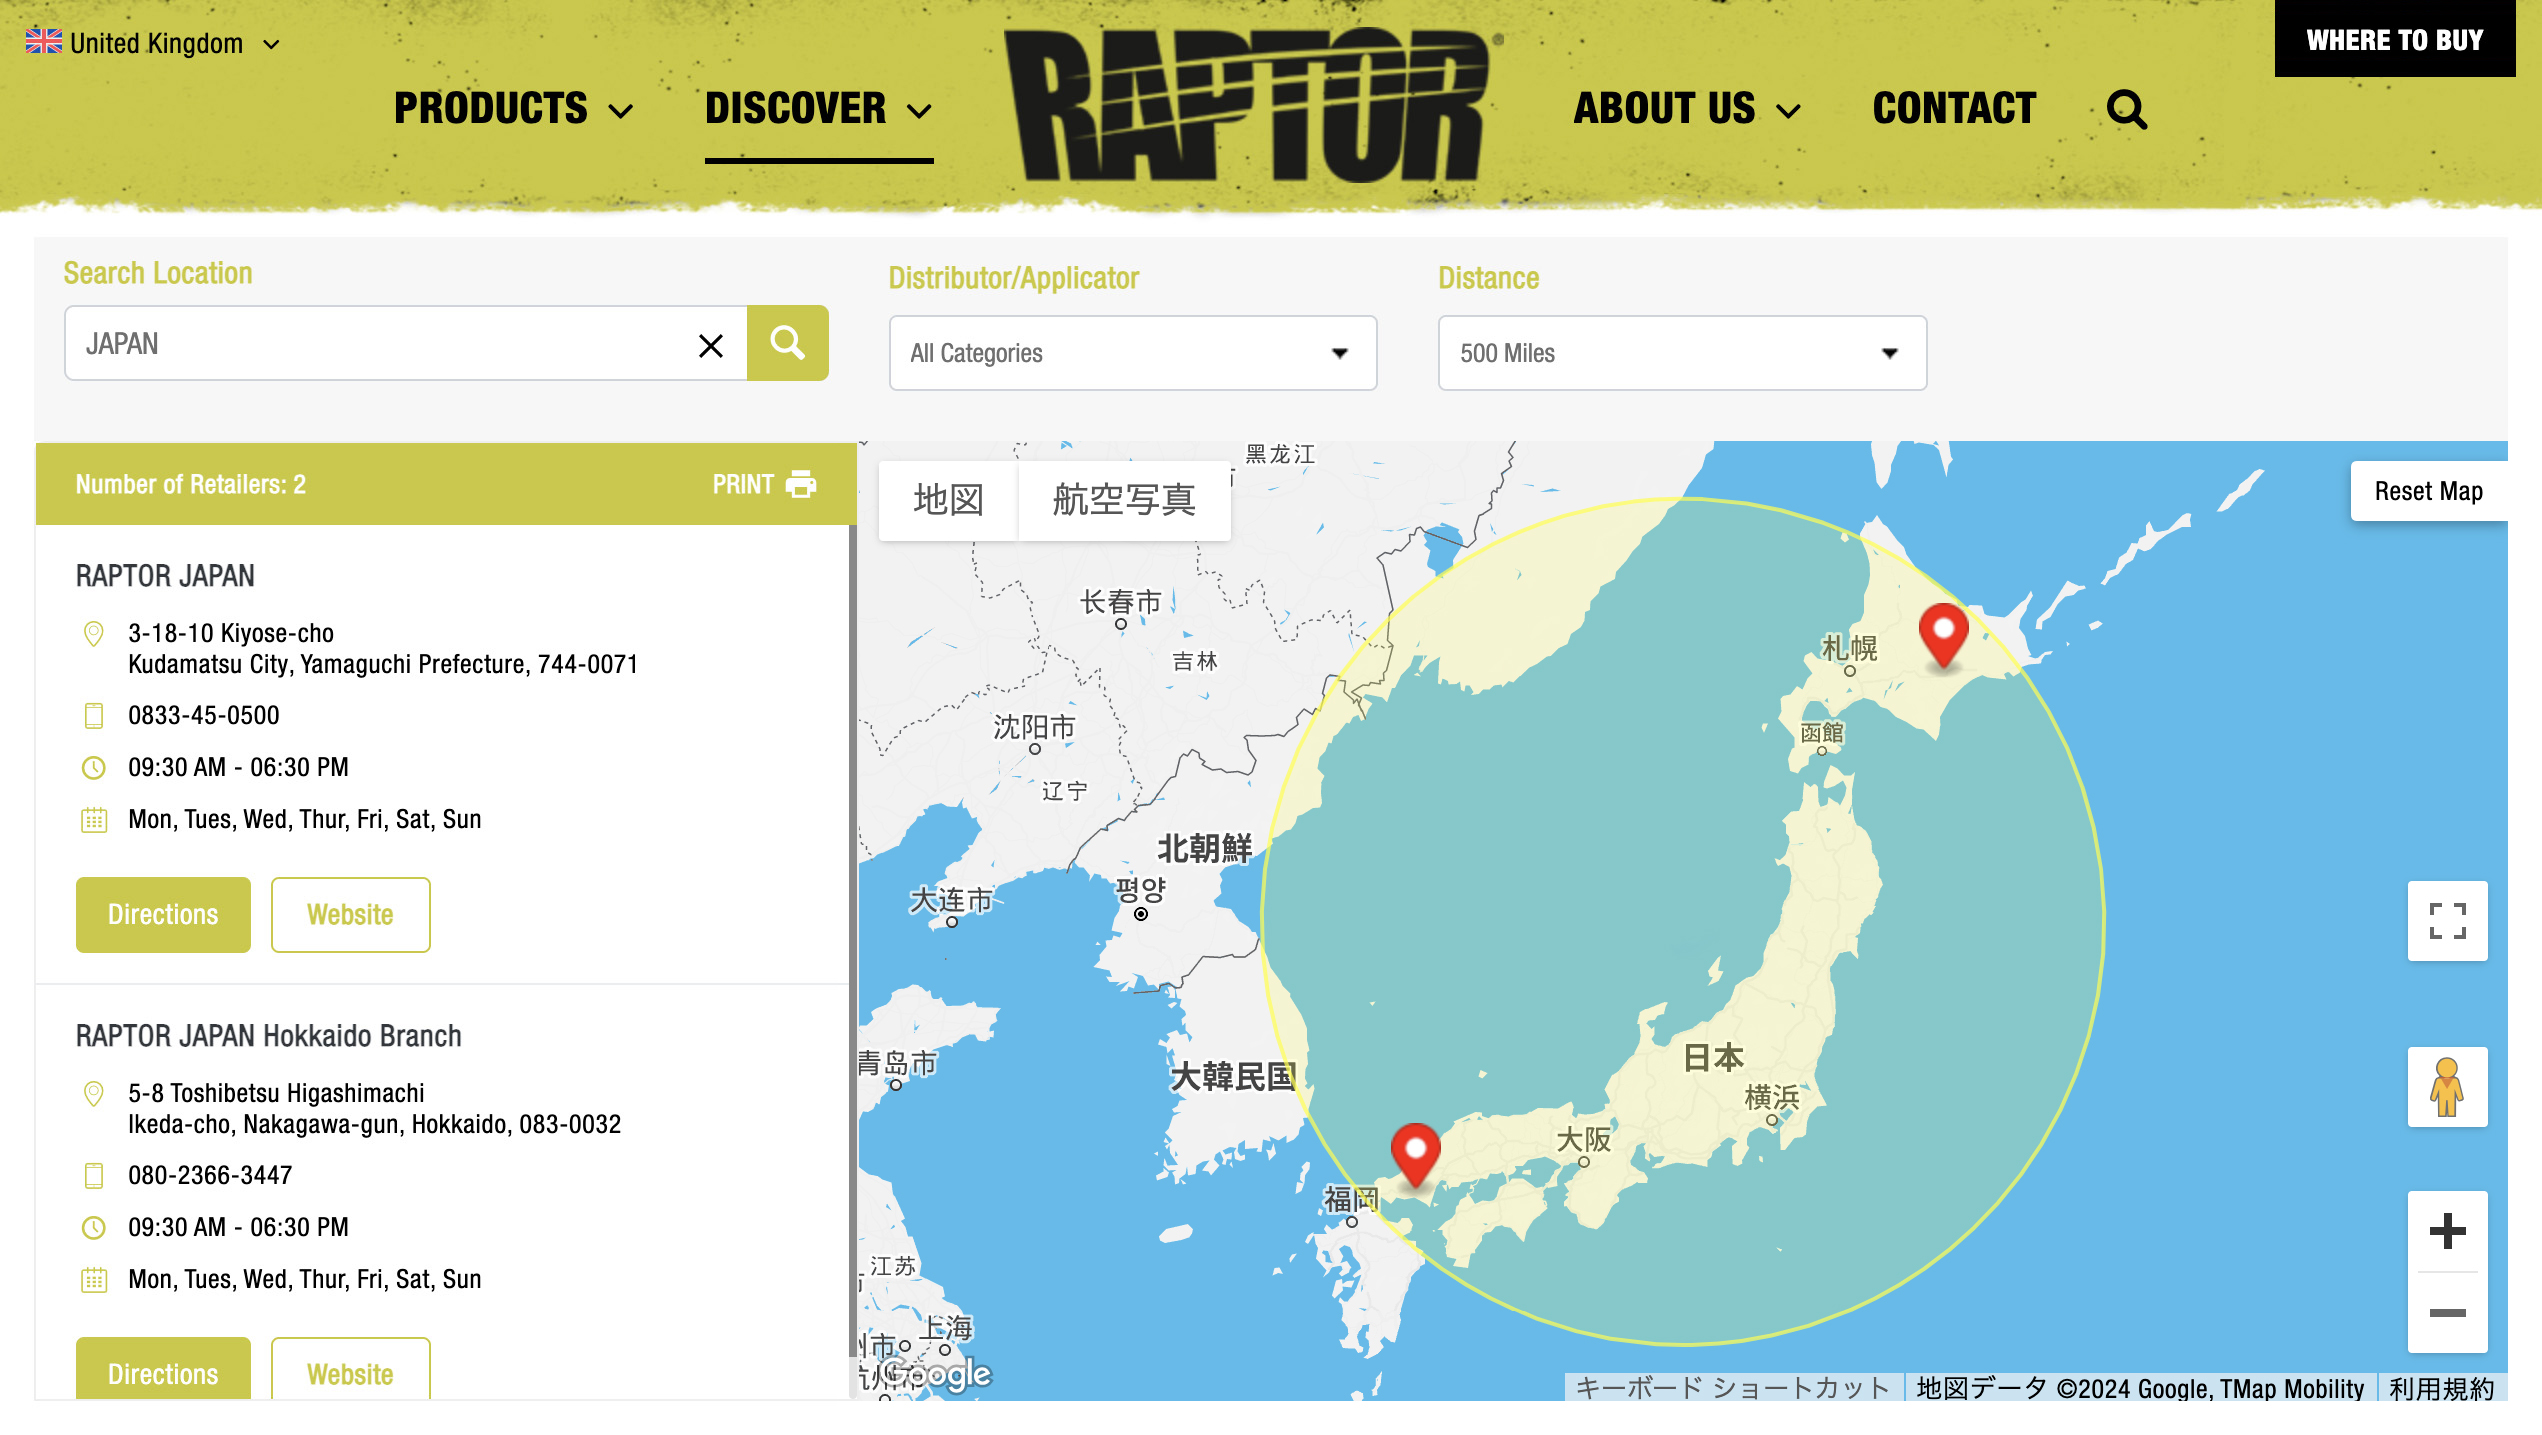Image resolution: width=2542 pixels, height=1435 pixels.
Task: Click the retailer list scrollbar
Action: coord(852,940)
